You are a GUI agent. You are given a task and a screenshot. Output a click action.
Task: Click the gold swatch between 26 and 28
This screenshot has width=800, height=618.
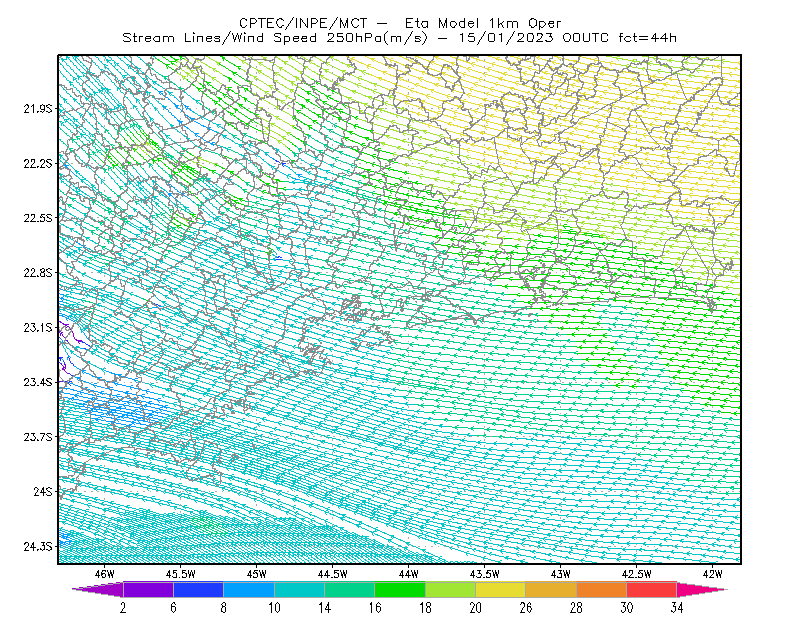(x=551, y=589)
